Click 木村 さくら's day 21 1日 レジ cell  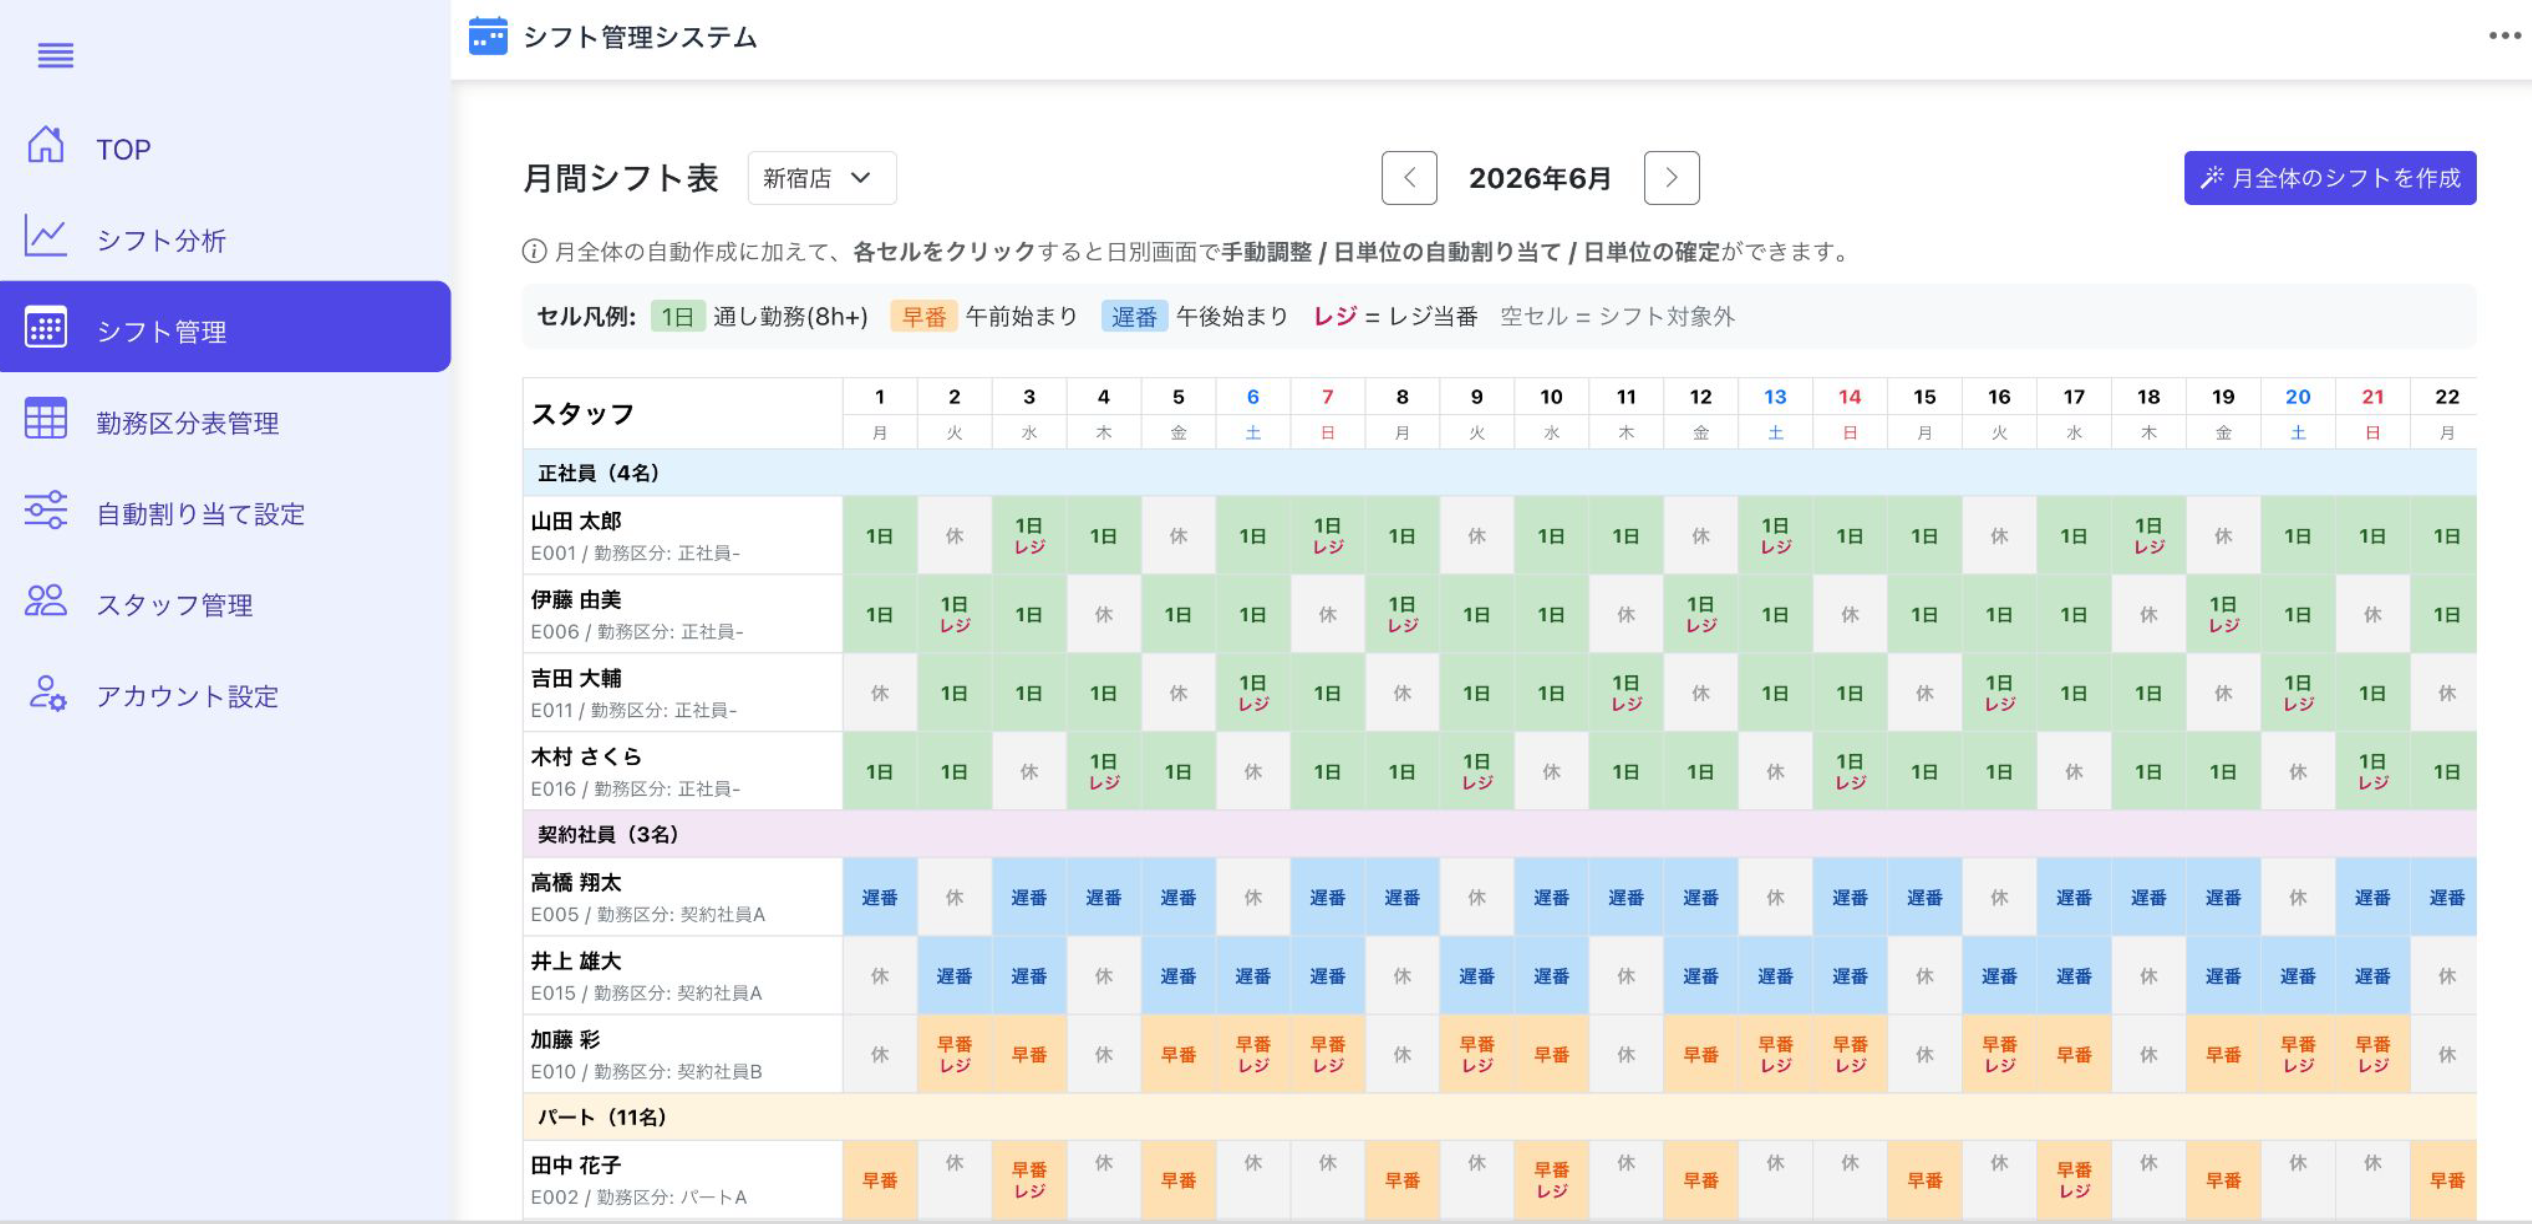pos(2373,771)
